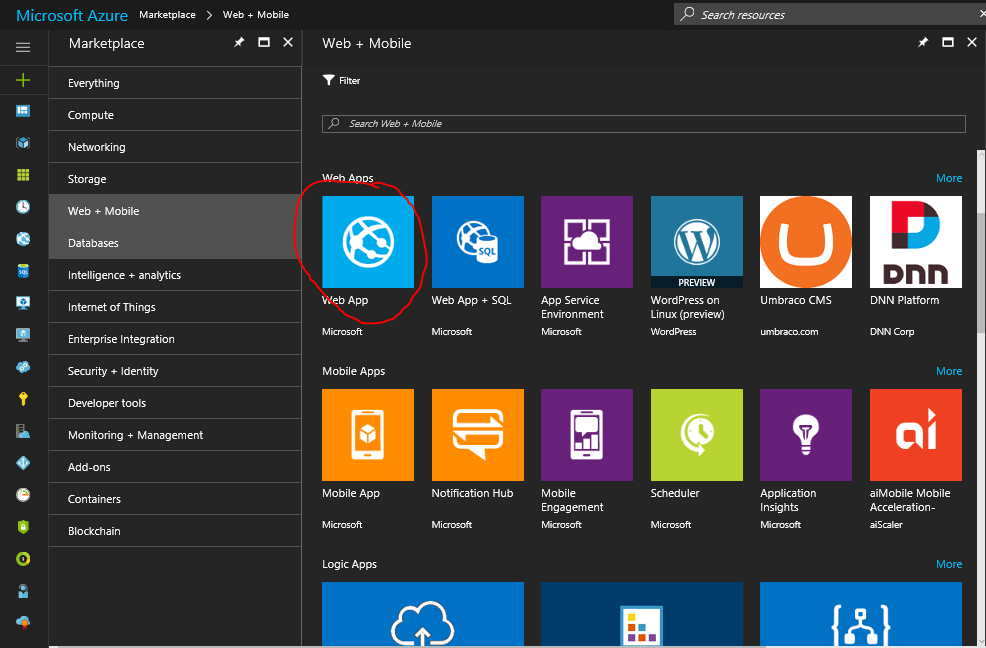Open the Web App tile

pos(368,242)
